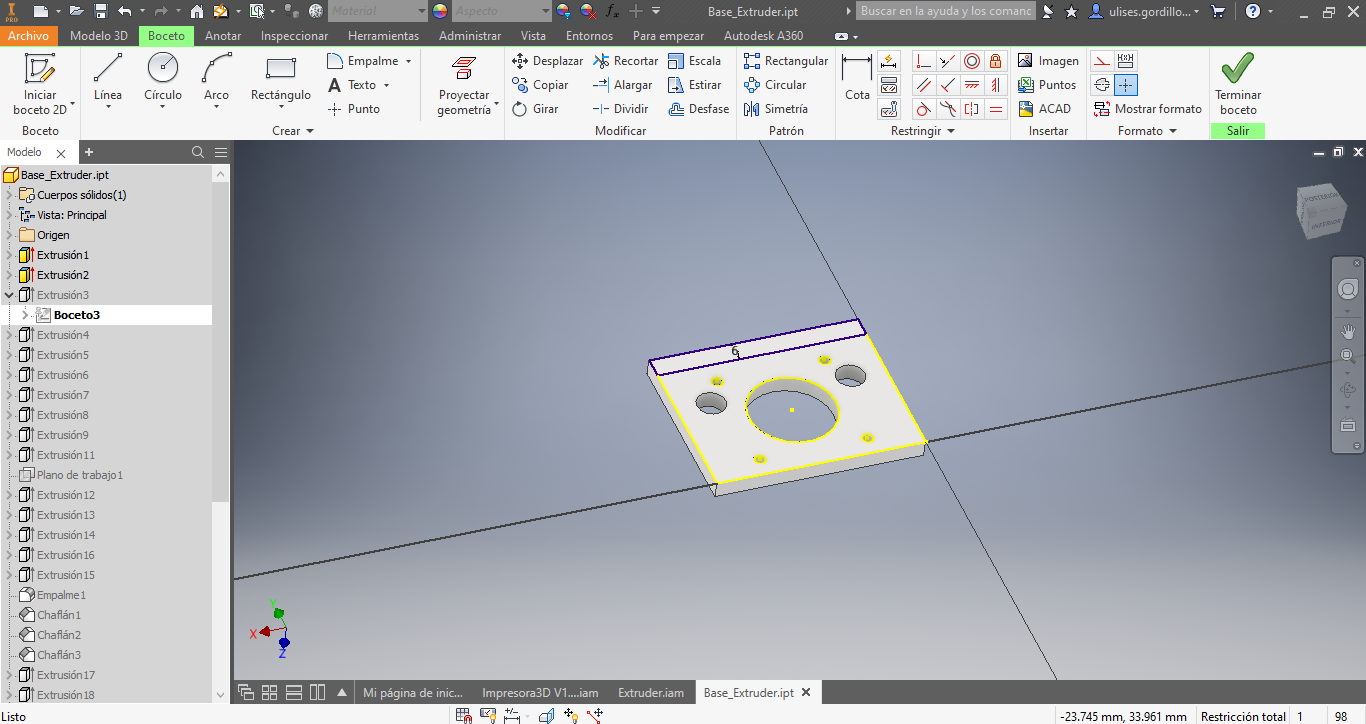Select the Rectángulo sketch tool
The width and height of the screenshot is (1366, 724).
tap(281, 80)
